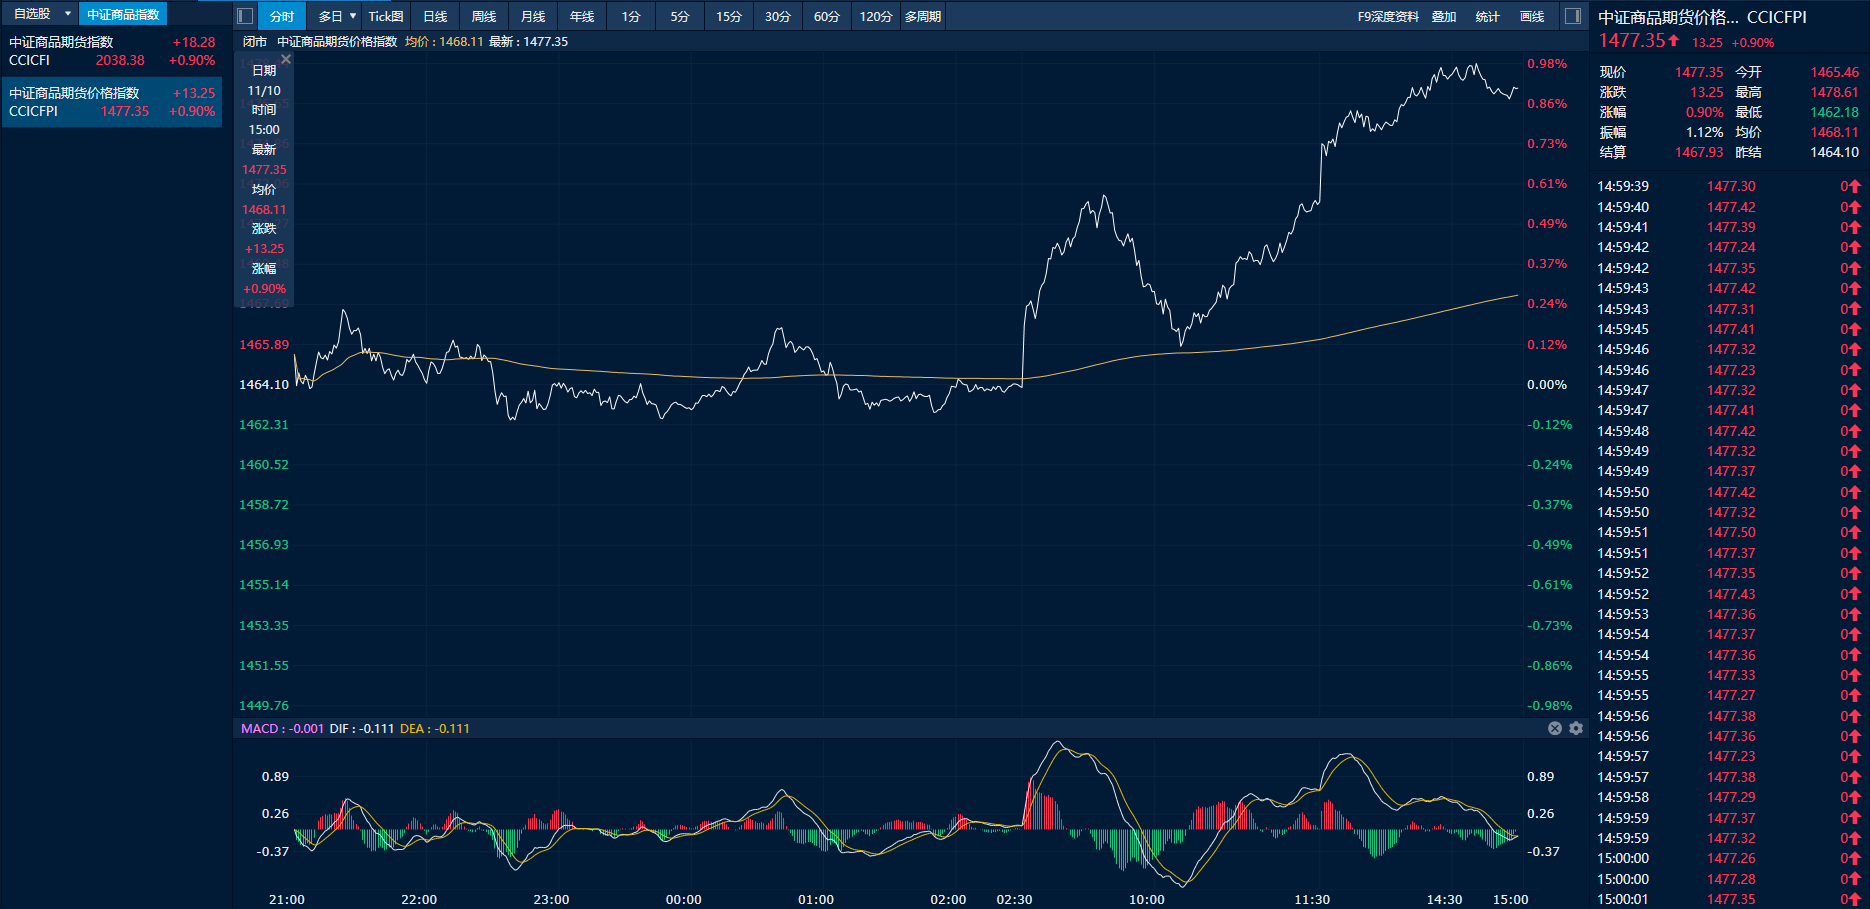This screenshot has width=1870, height=909.
Task: Select the 15分 period
Action: 728,16
